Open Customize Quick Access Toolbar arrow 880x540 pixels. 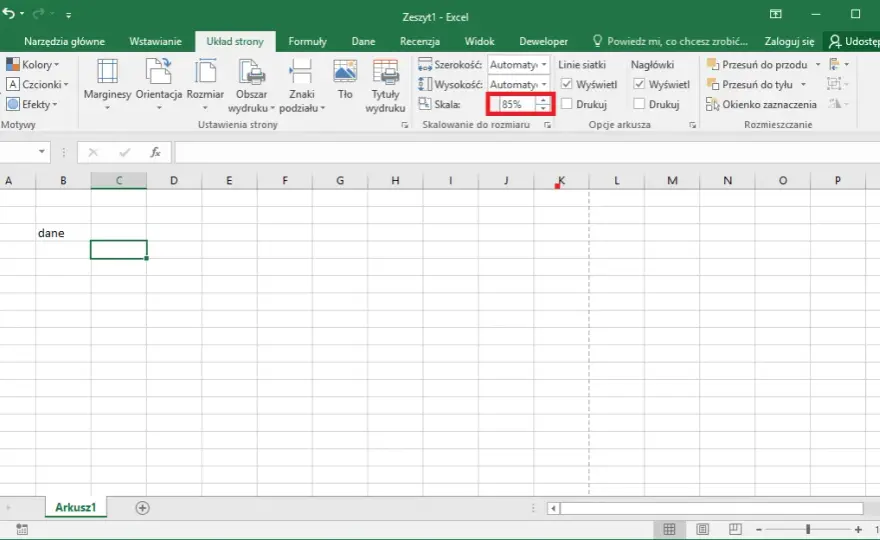[x=68, y=15]
